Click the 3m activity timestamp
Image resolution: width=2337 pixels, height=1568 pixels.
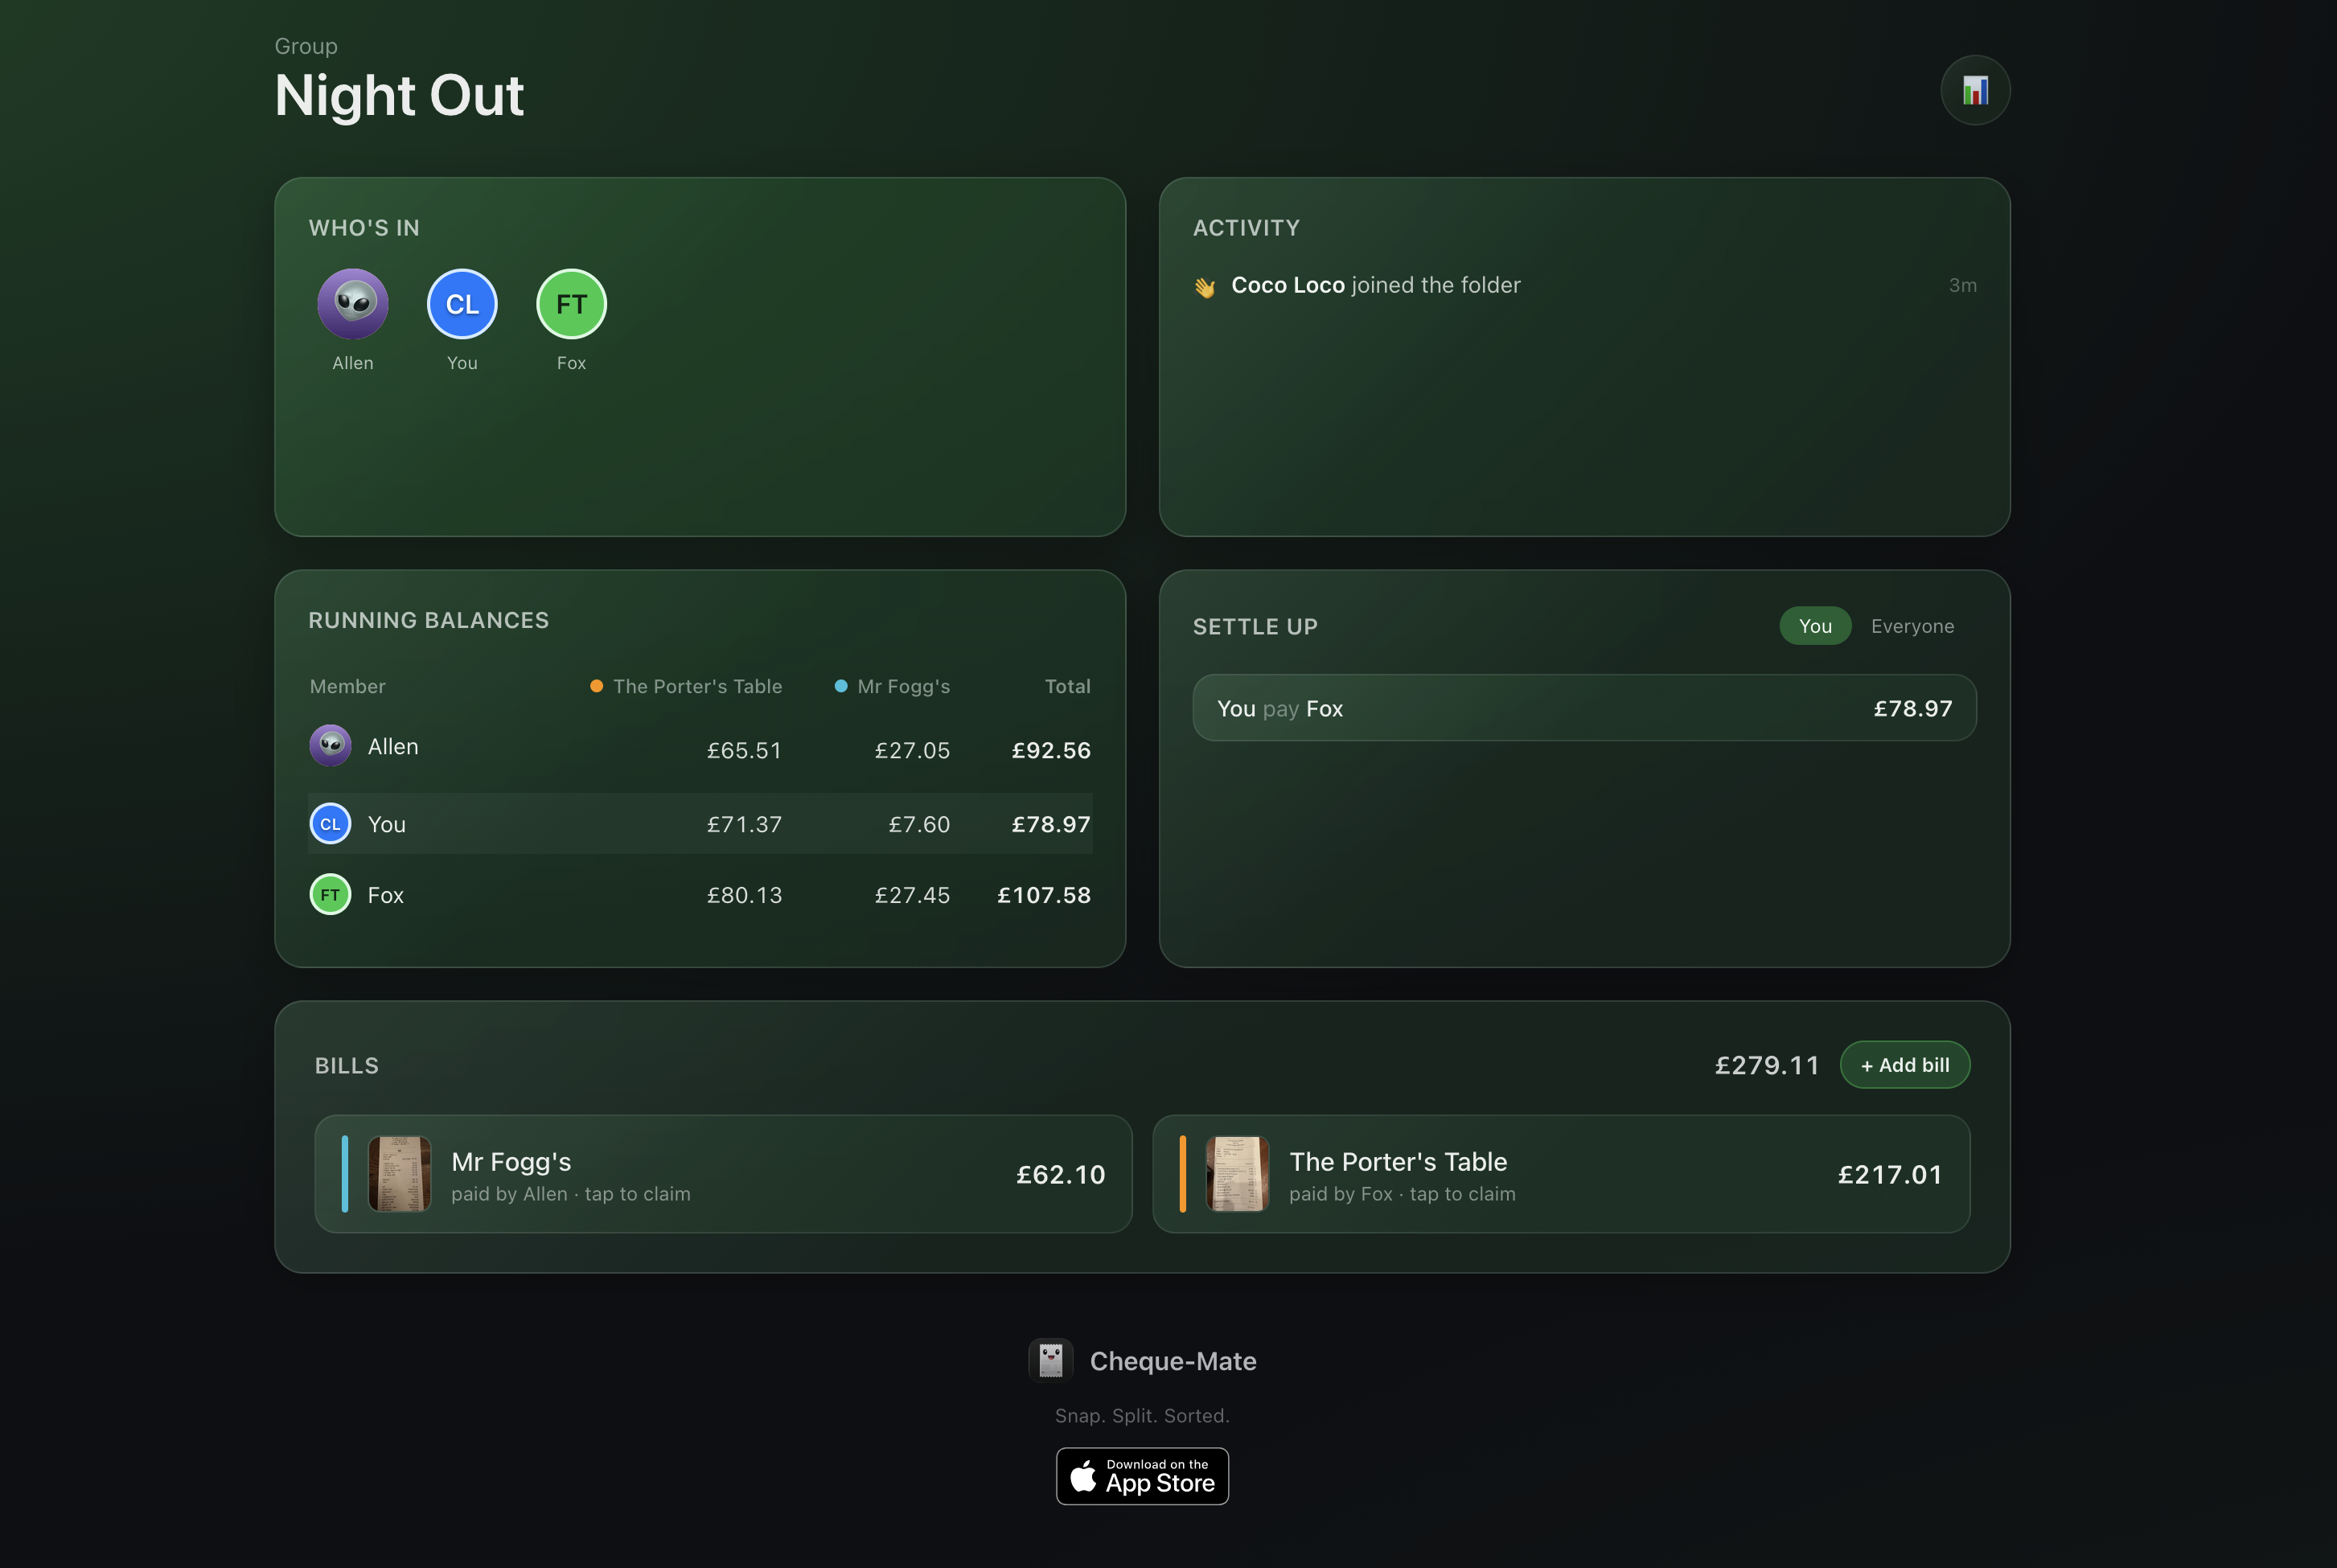tap(1962, 285)
